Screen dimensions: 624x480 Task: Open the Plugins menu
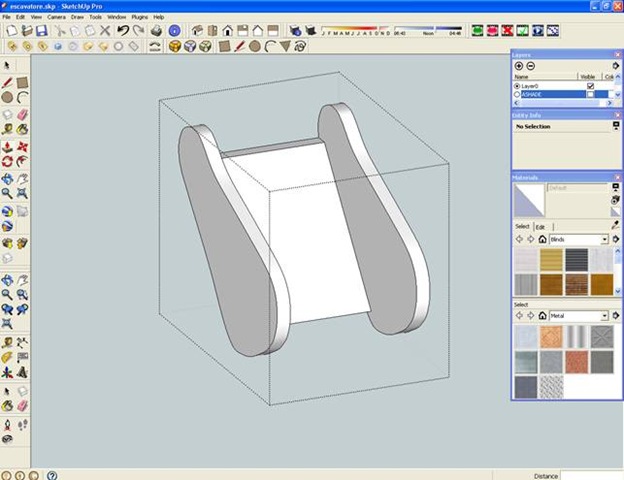[x=140, y=17]
